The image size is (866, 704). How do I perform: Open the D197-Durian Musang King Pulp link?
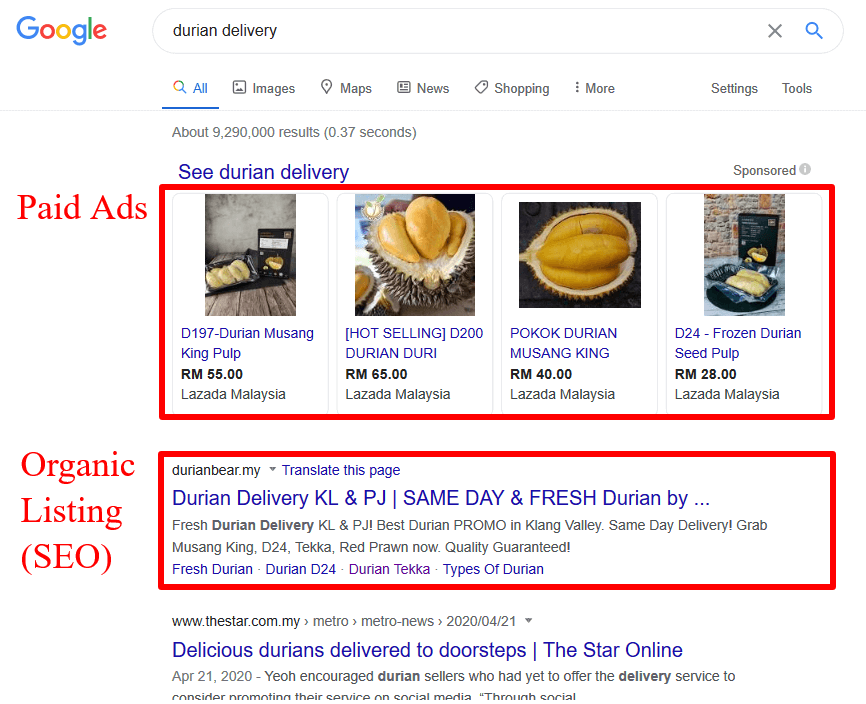tap(247, 343)
